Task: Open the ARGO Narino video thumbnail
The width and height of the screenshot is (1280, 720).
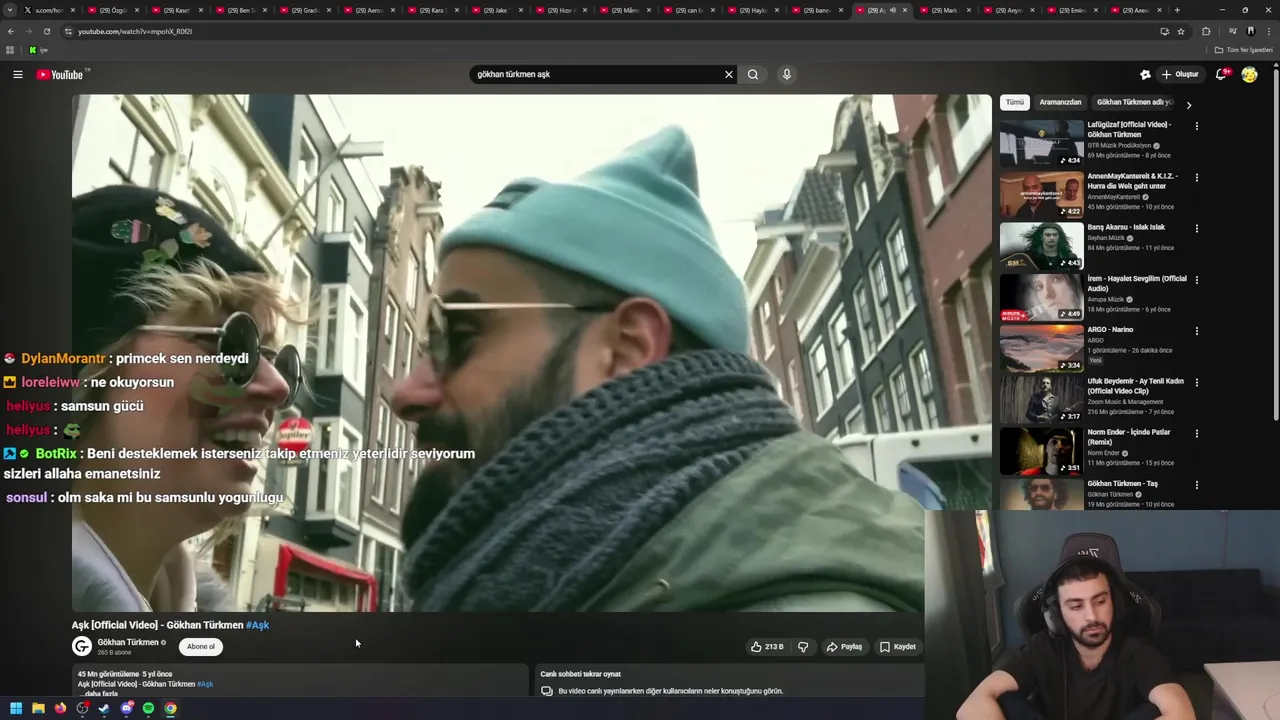Action: [1041, 348]
